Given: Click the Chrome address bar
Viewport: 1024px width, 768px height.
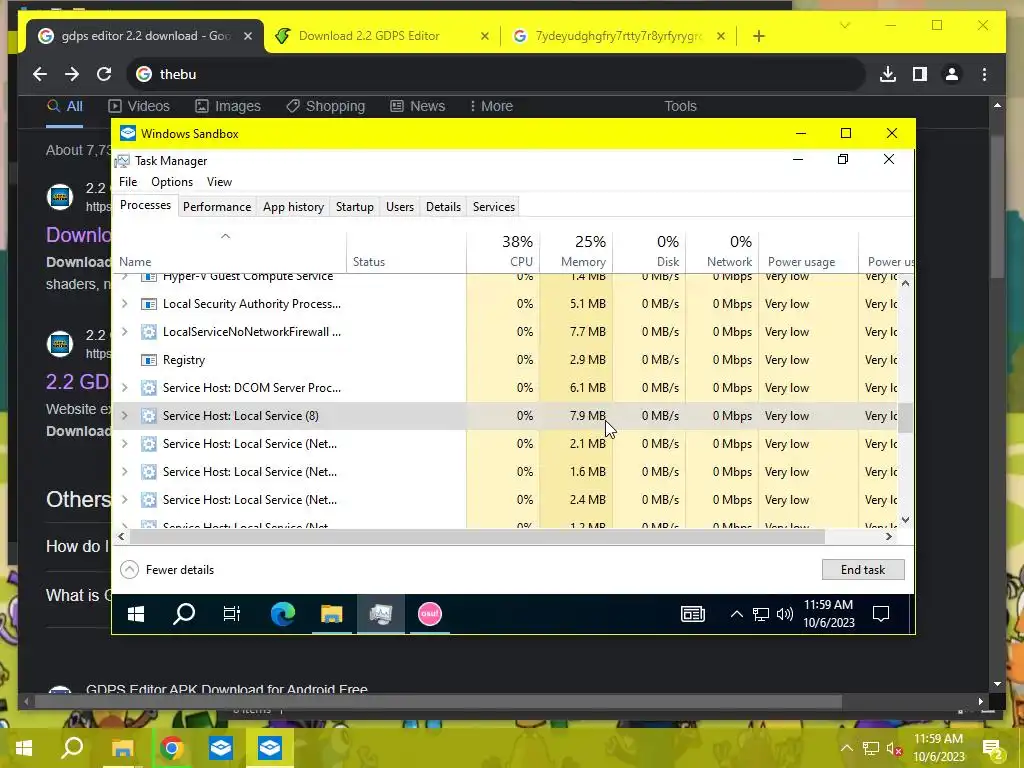Looking at the screenshot, I should coord(496,74).
